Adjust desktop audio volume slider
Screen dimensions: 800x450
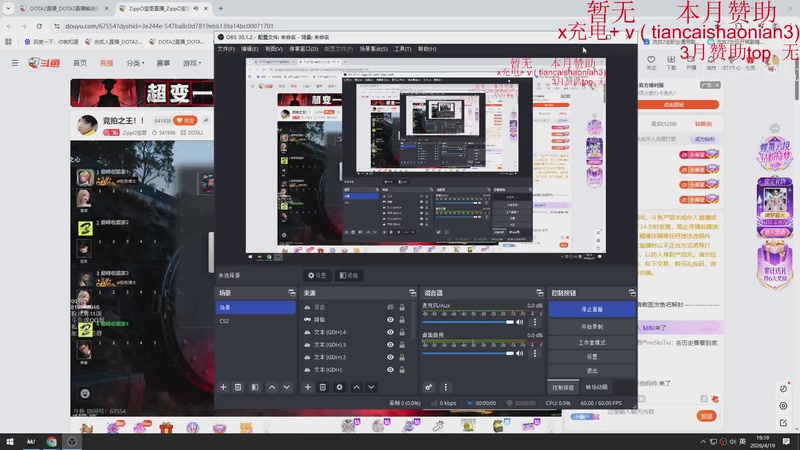(468, 353)
